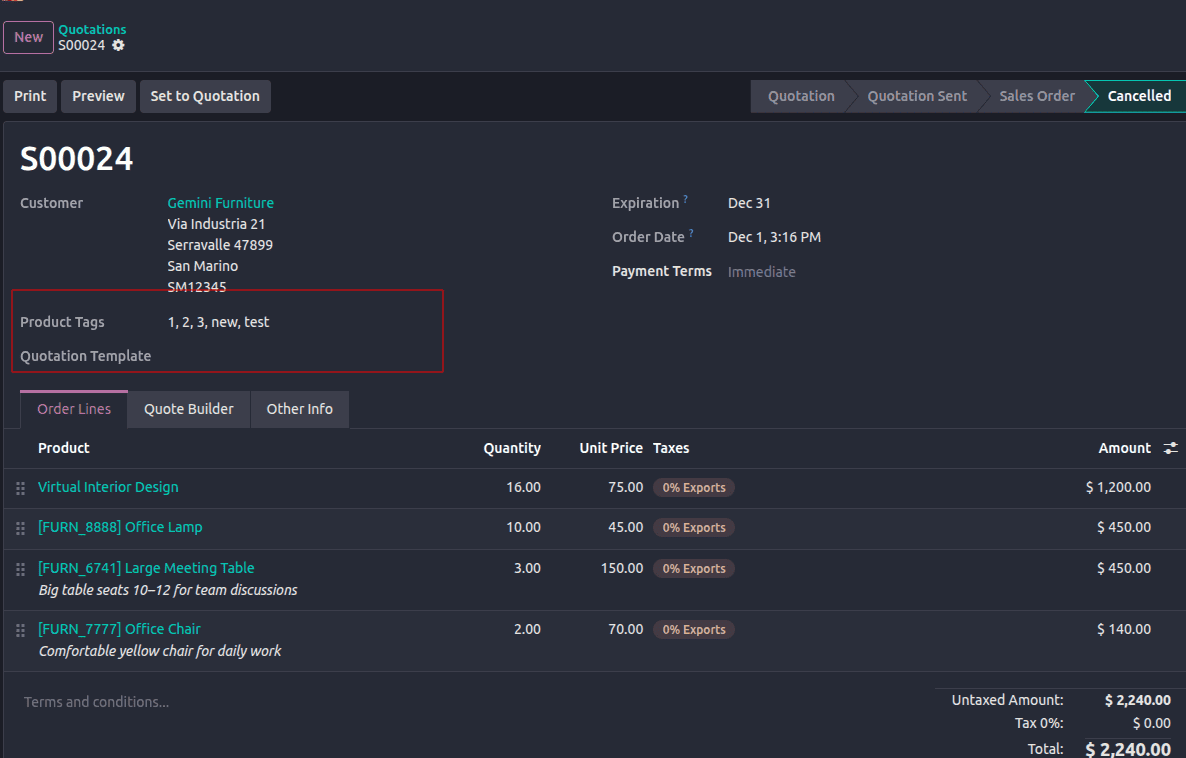
Task: Click the Preview button
Action: click(x=98, y=96)
